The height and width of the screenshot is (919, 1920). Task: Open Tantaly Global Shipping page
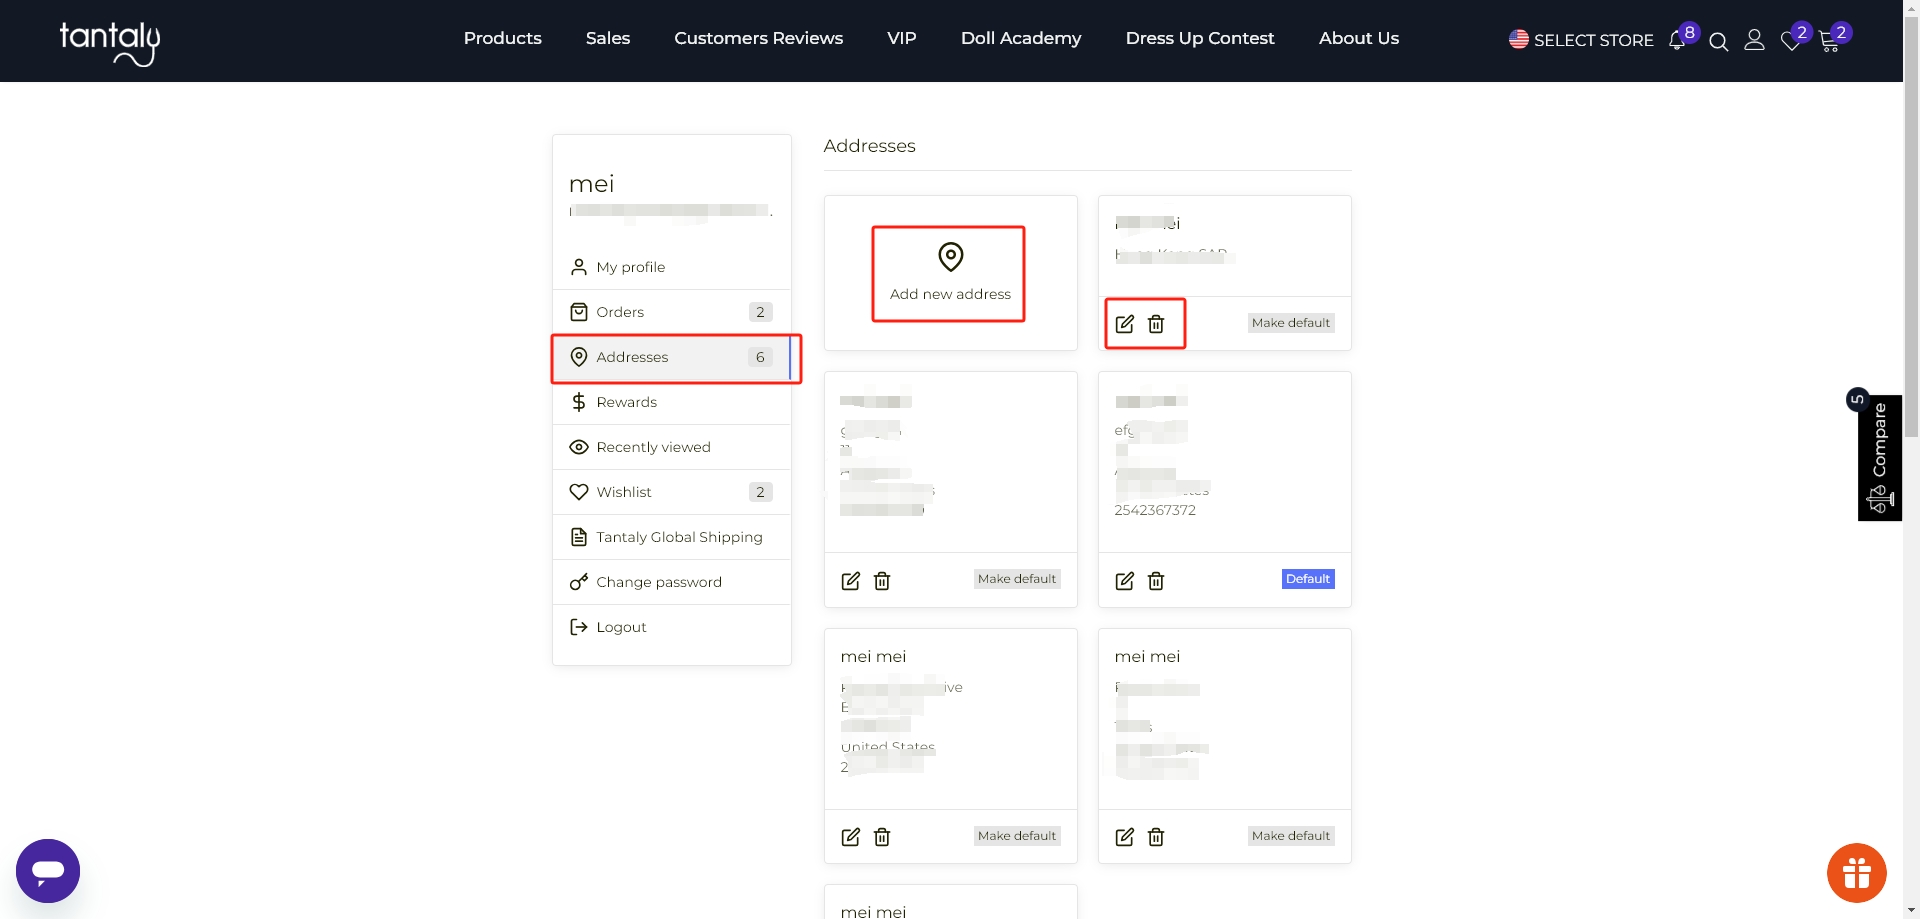coord(672,537)
